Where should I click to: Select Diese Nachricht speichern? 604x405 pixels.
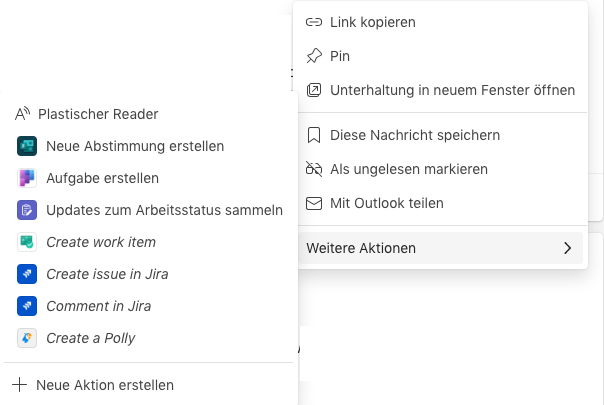coord(414,135)
